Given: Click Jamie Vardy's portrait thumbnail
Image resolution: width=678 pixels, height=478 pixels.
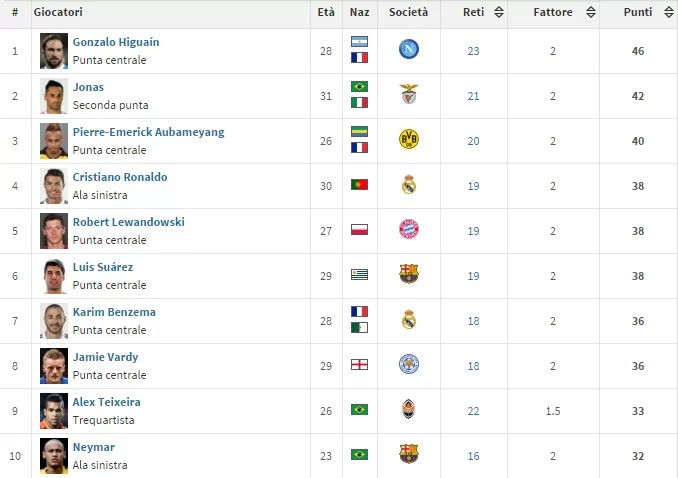Looking at the screenshot, I should 54,365.
